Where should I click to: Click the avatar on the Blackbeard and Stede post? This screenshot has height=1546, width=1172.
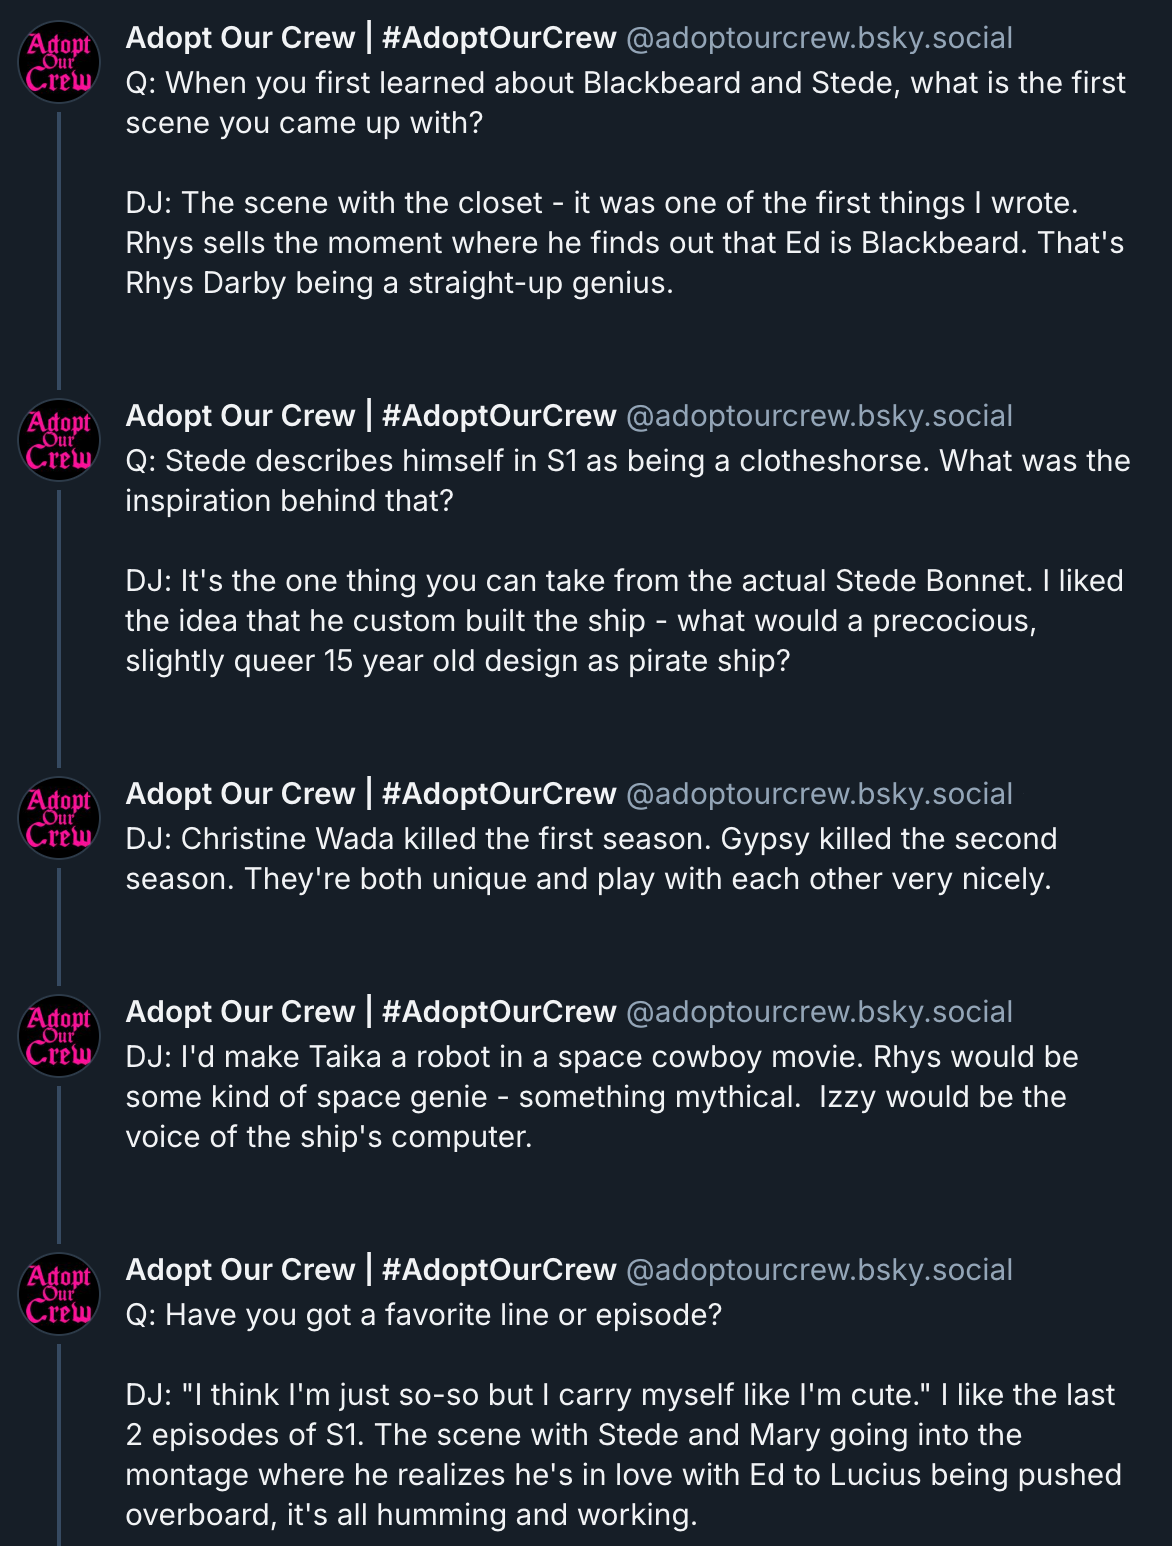tap(59, 60)
